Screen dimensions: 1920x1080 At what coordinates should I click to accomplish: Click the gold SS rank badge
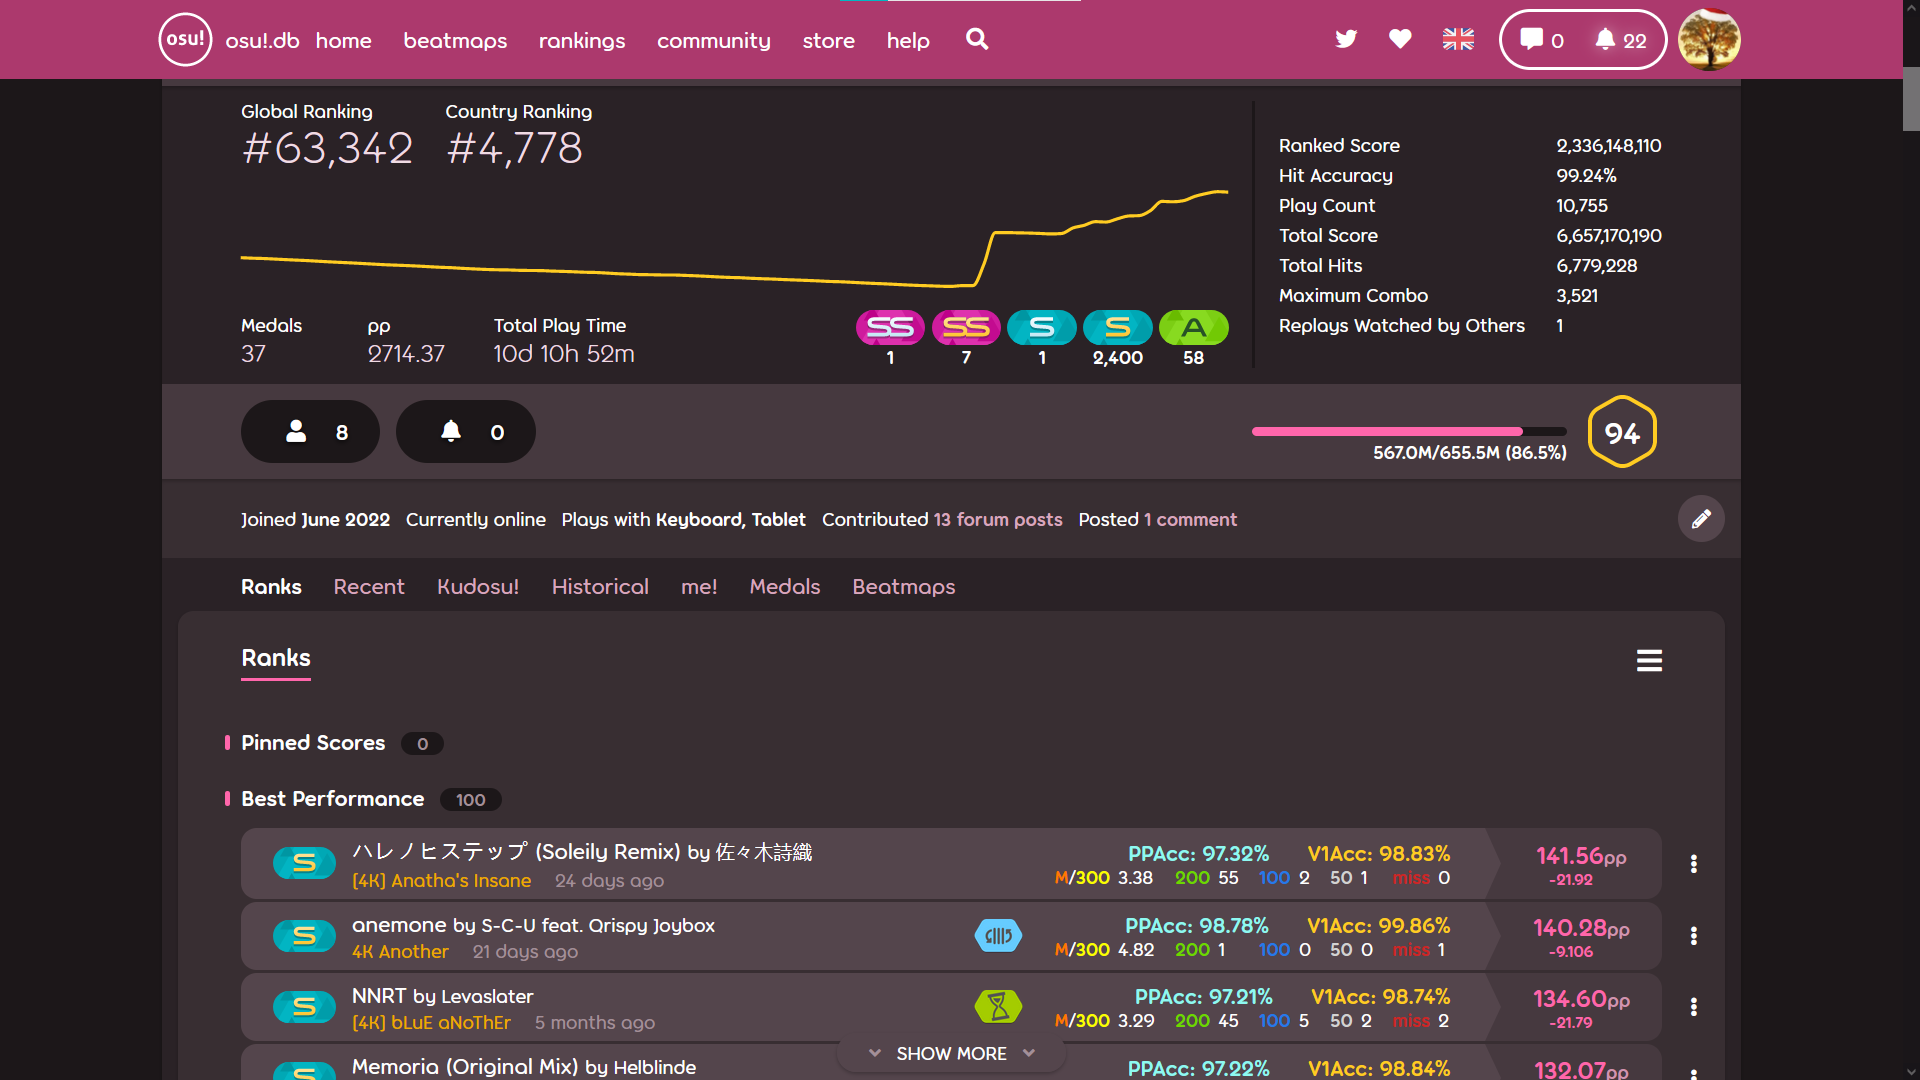tap(966, 327)
